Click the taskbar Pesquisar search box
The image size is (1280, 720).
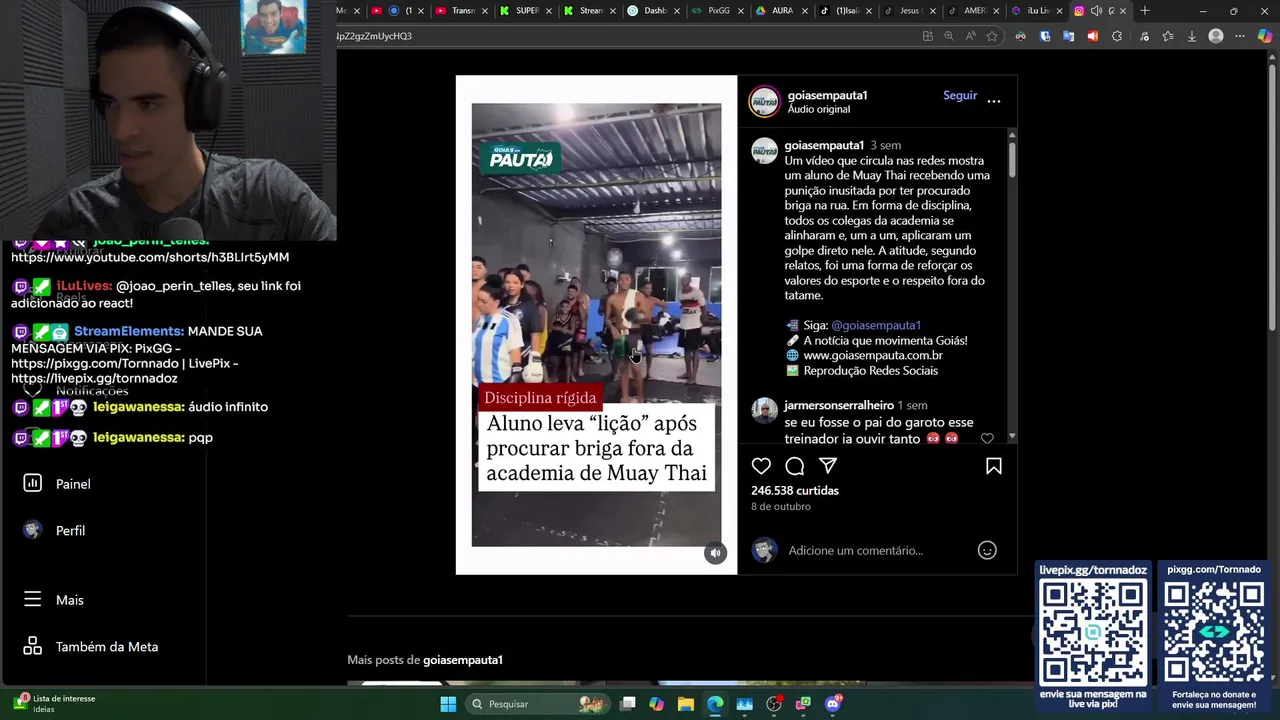click(536, 704)
